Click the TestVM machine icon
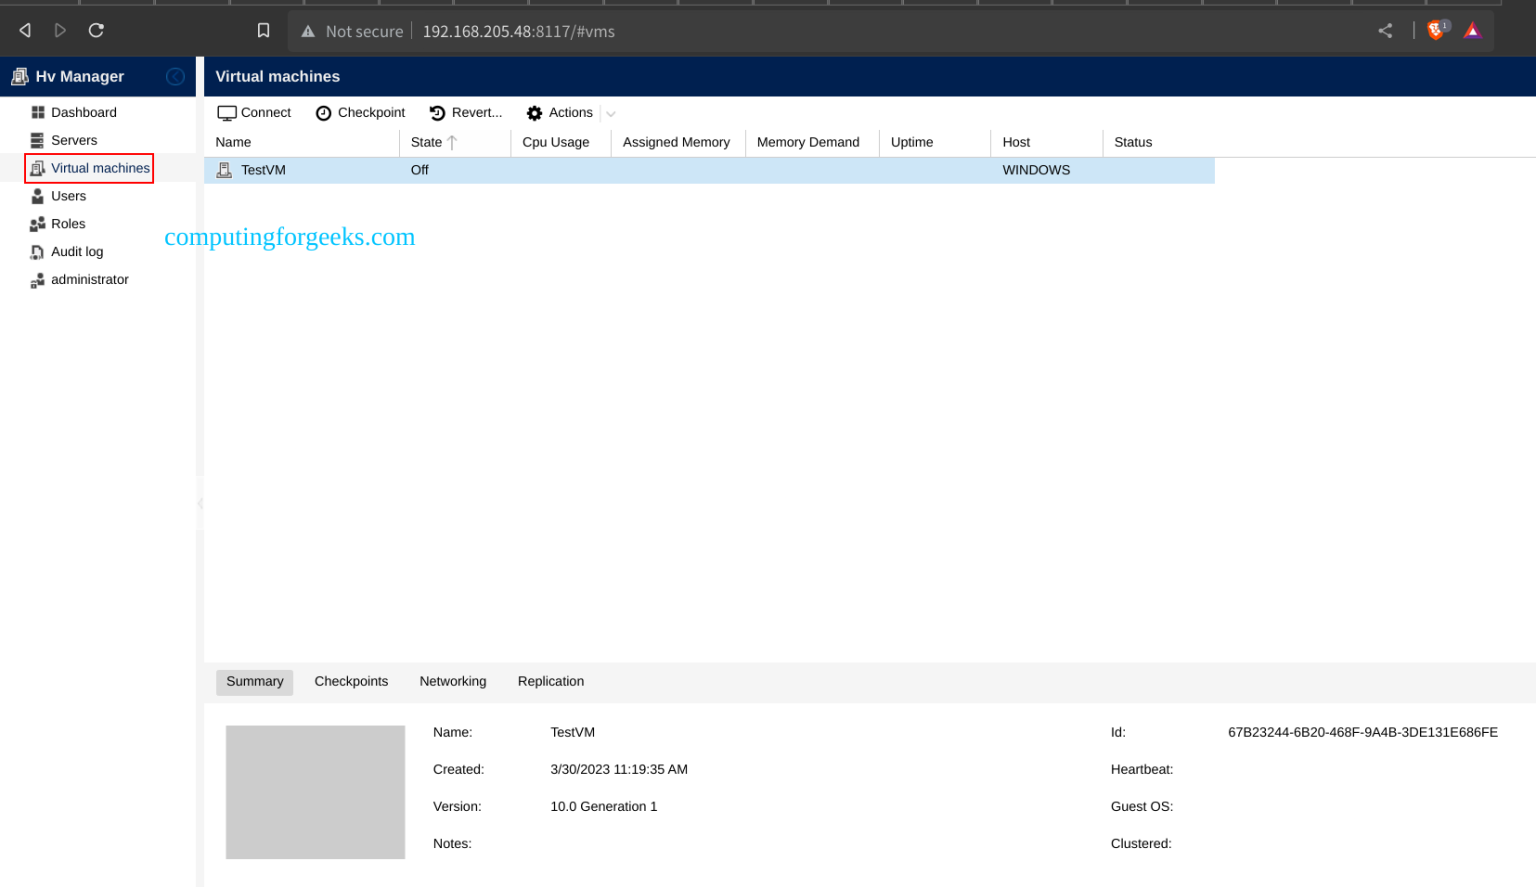This screenshot has width=1536, height=887. click(224, 170)
